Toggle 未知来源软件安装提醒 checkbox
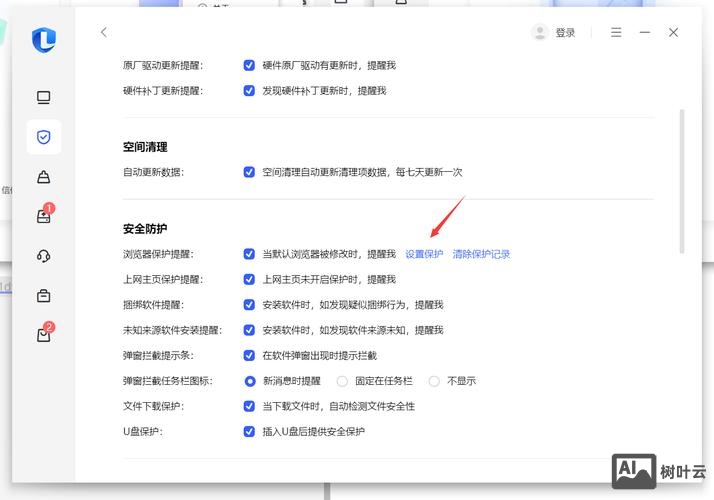Image resolution: width=714 pixels, height=500 pixels. (249, 330)
